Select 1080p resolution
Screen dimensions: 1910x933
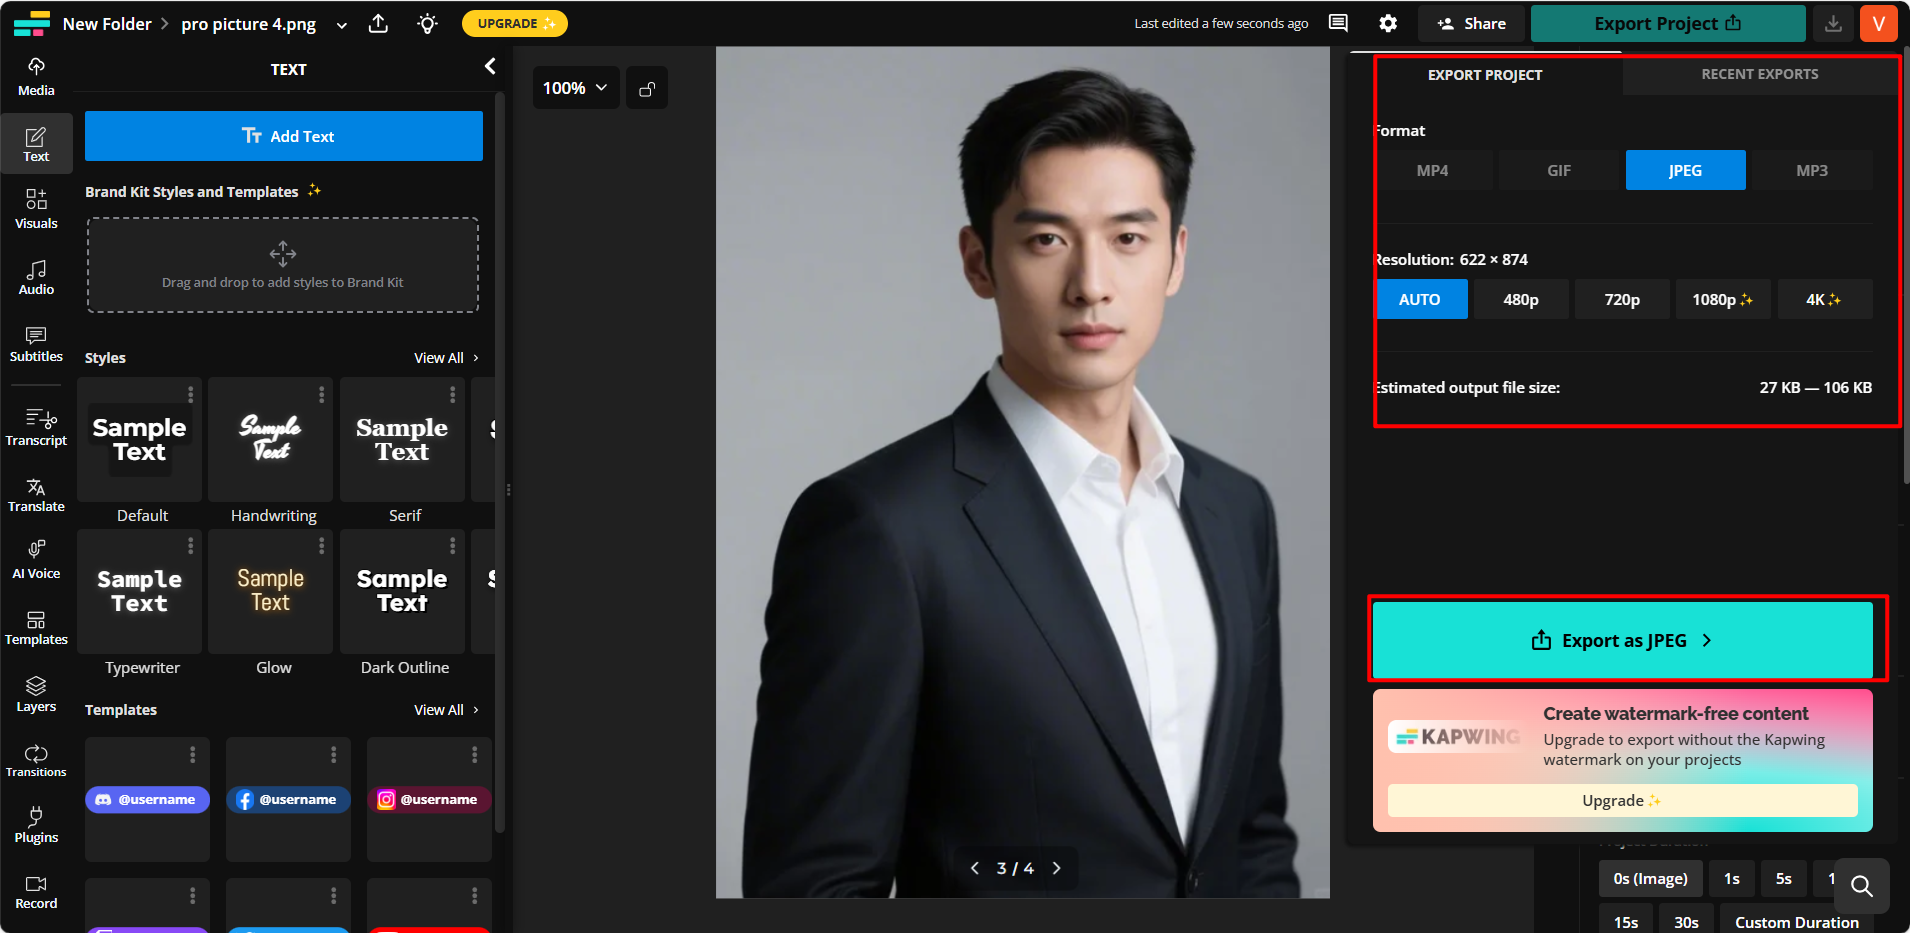(x=1723, y=299)
